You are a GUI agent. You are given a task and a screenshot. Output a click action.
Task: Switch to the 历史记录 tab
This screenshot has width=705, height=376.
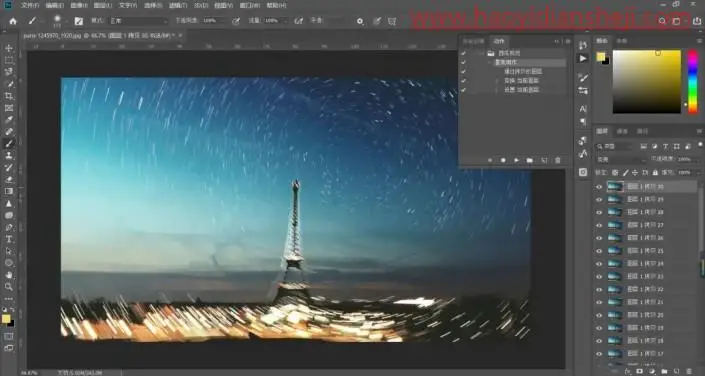tap(474, 41)
